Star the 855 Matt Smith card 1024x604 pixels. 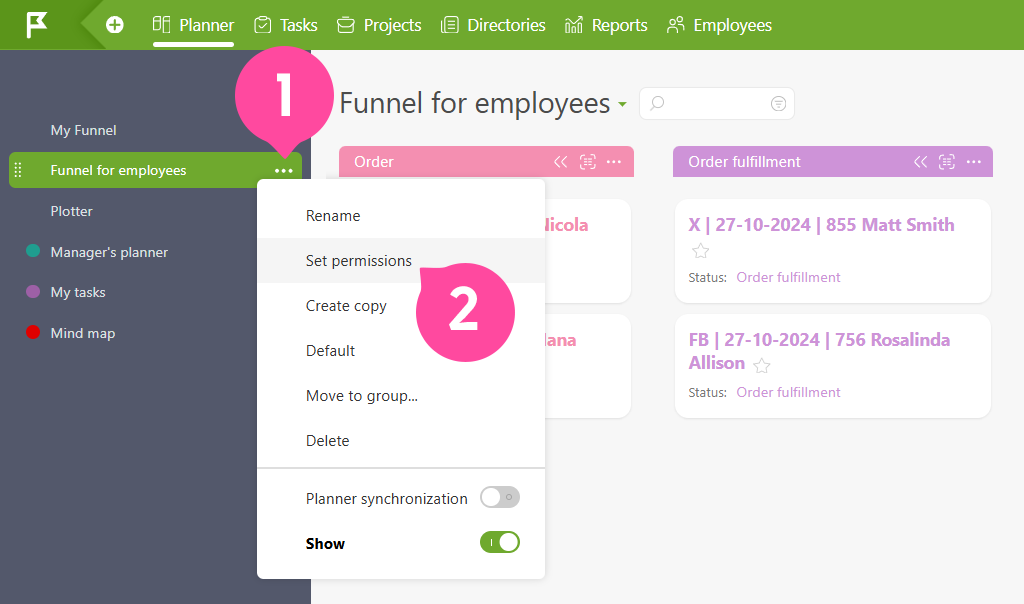701,251
